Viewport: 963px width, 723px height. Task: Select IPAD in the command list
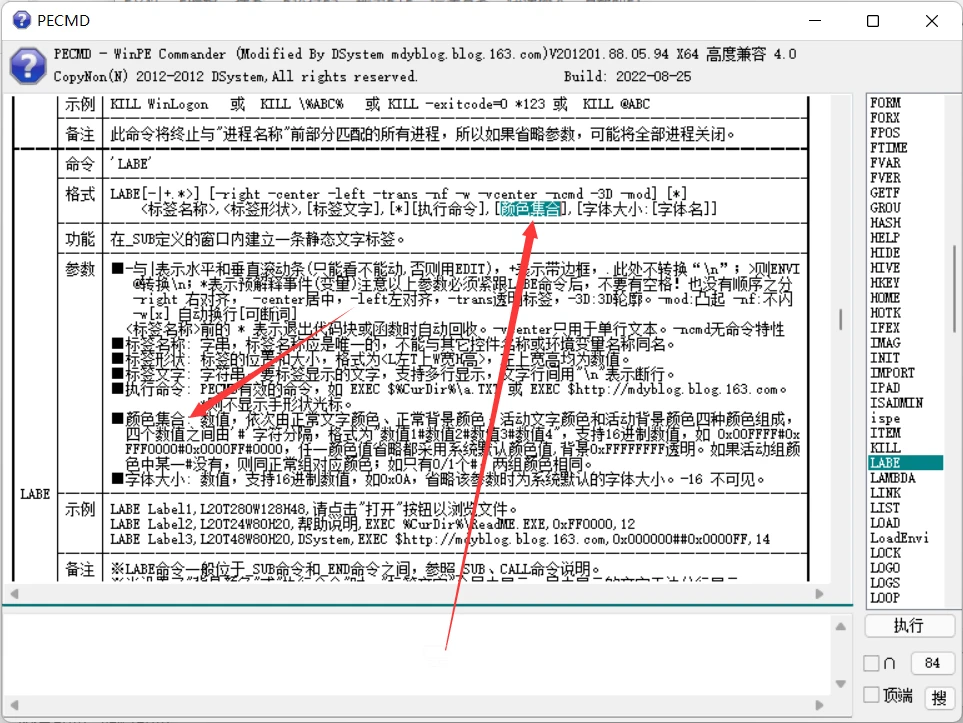point(884,388)
